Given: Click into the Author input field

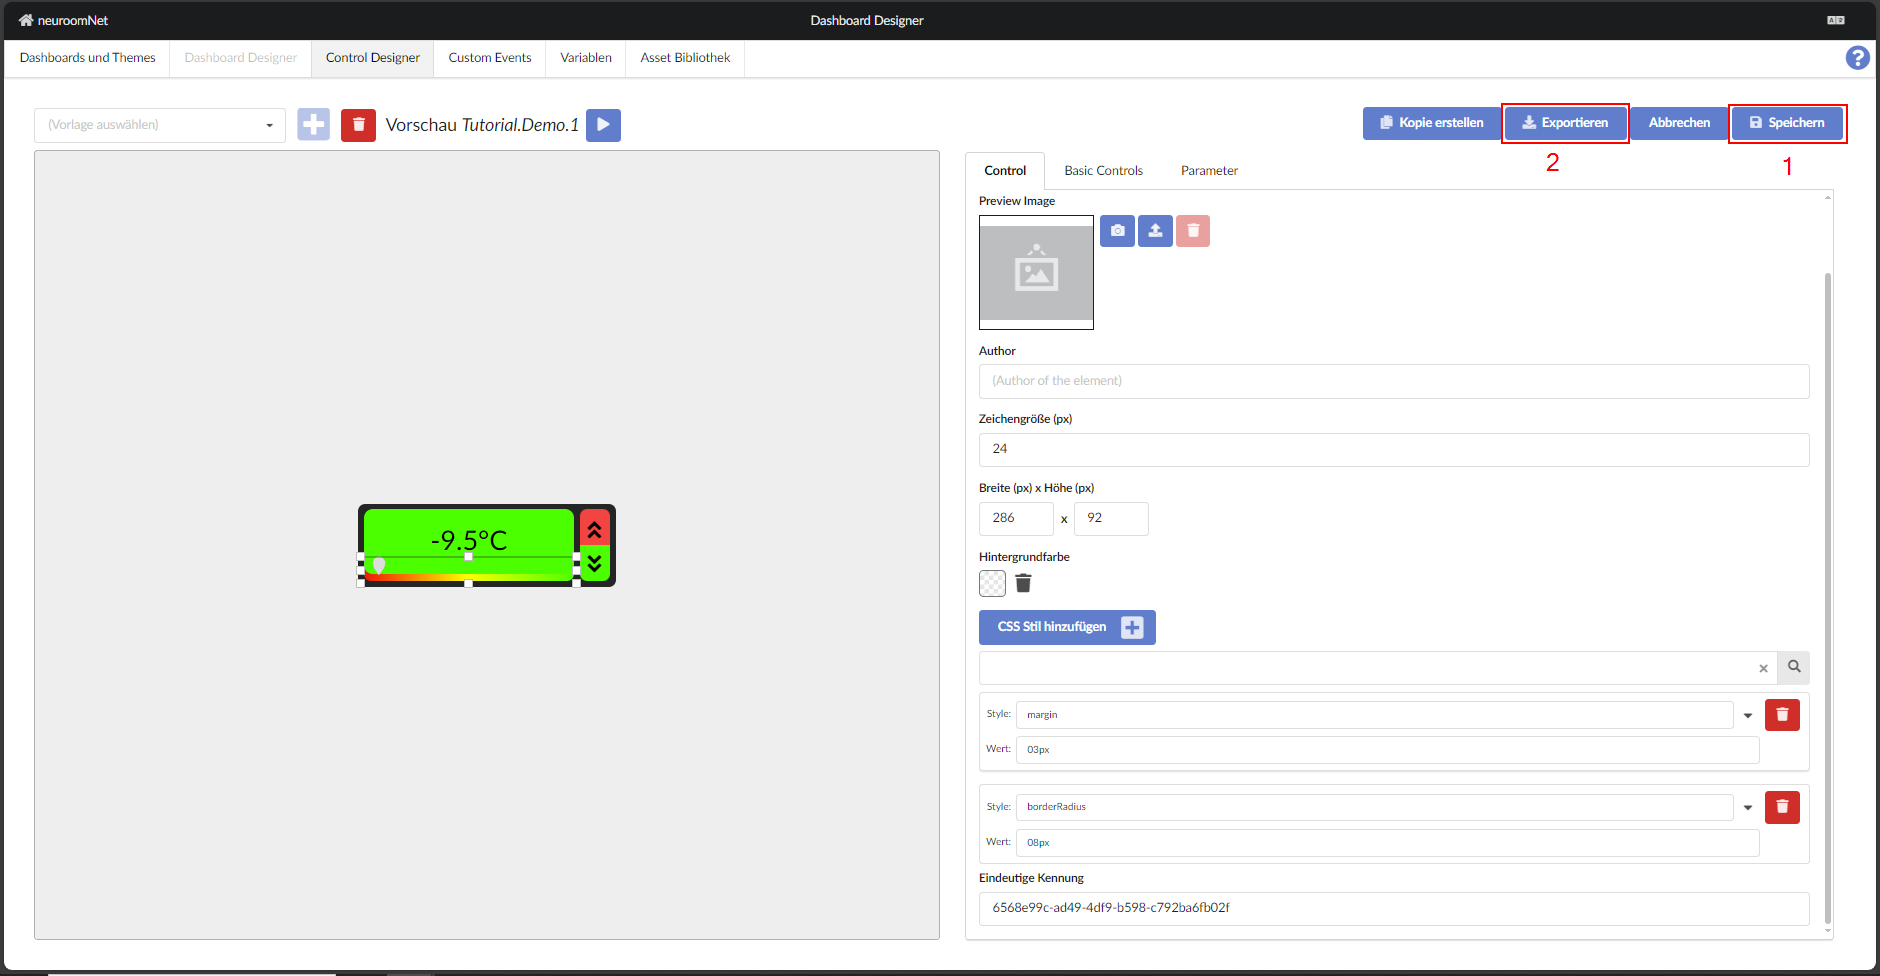Looking at the screenshot, I should tap(1393, 381).
